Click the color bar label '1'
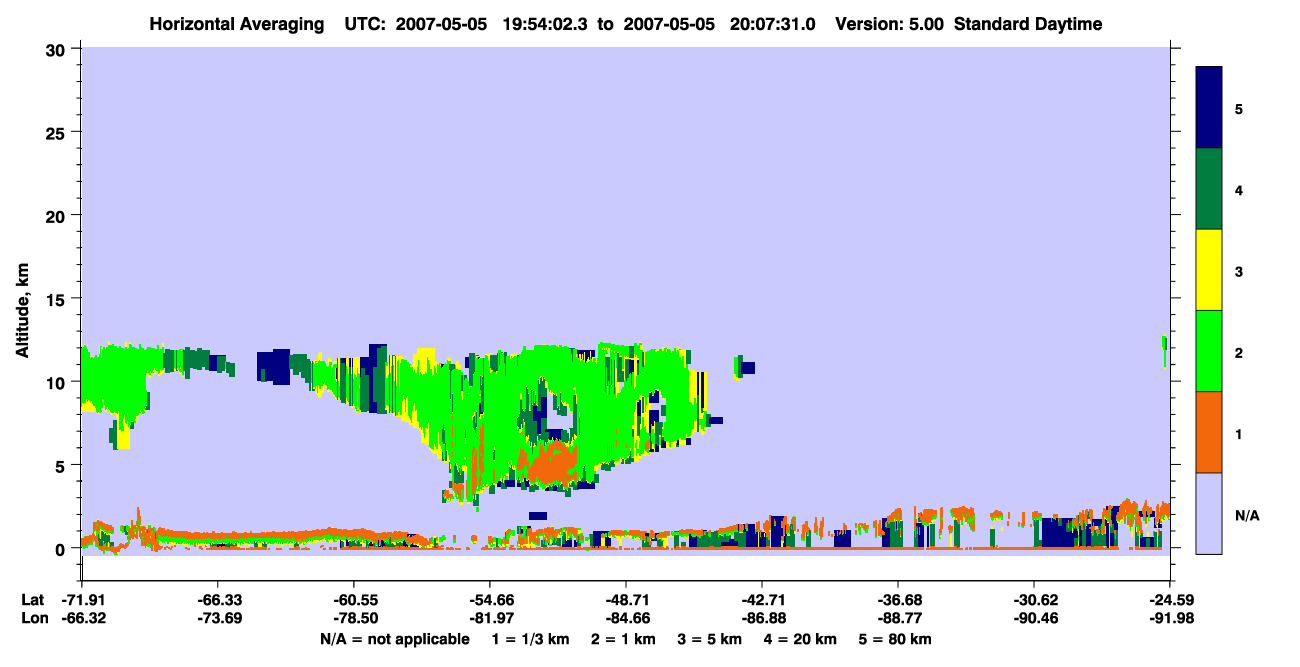 point(1239,433)
